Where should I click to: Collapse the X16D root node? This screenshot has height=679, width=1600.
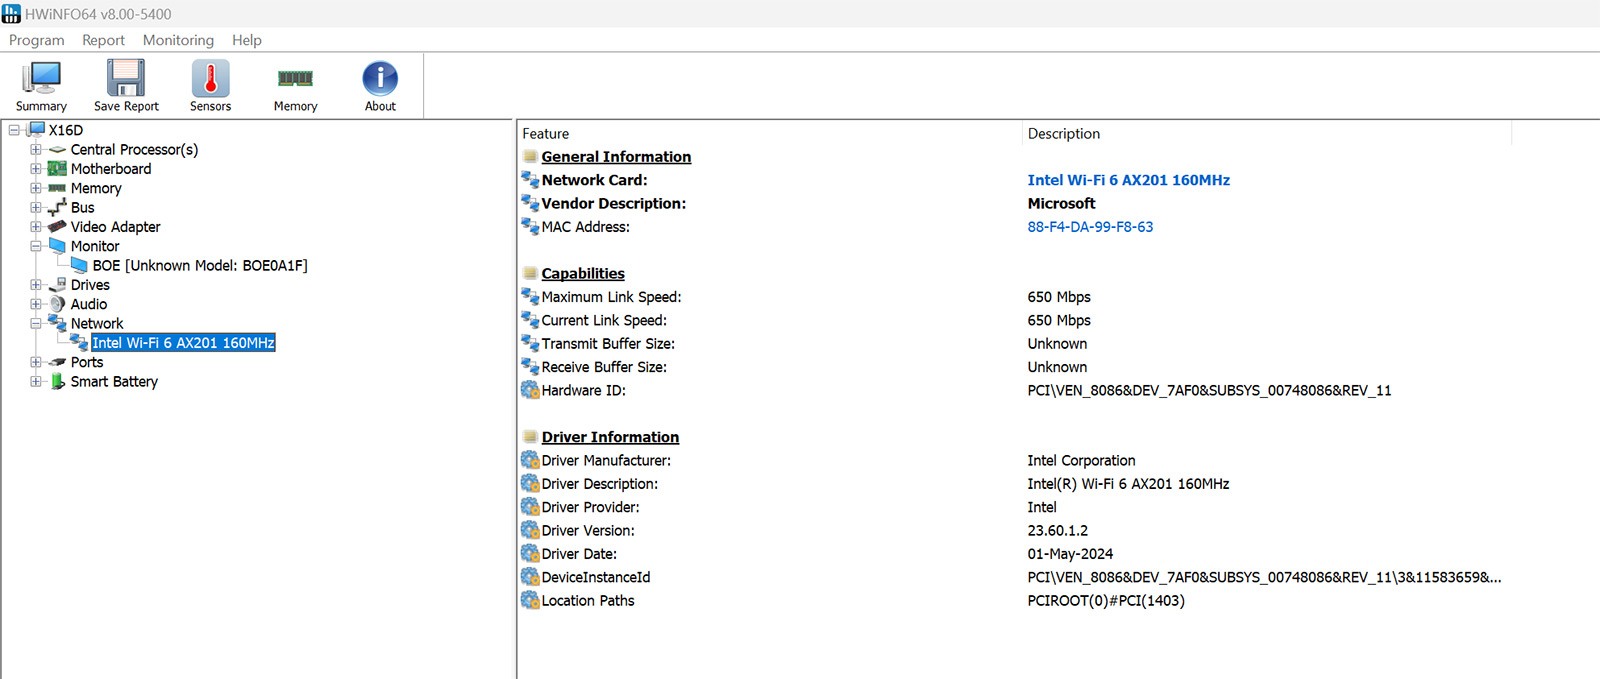(x=14, y=130)
